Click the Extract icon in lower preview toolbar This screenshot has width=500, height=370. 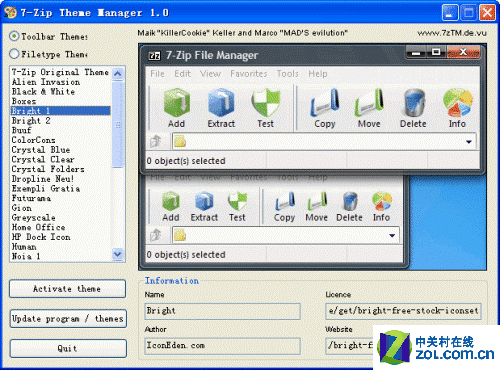point(204,201)
